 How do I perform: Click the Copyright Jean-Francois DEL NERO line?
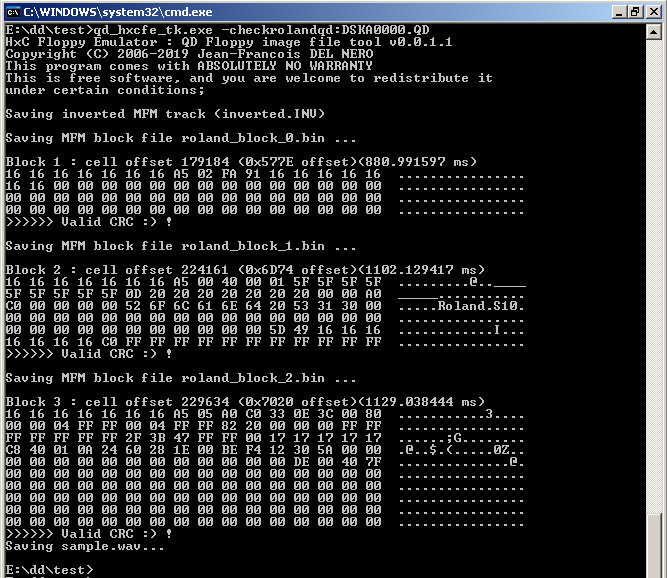tap(189, 54)
